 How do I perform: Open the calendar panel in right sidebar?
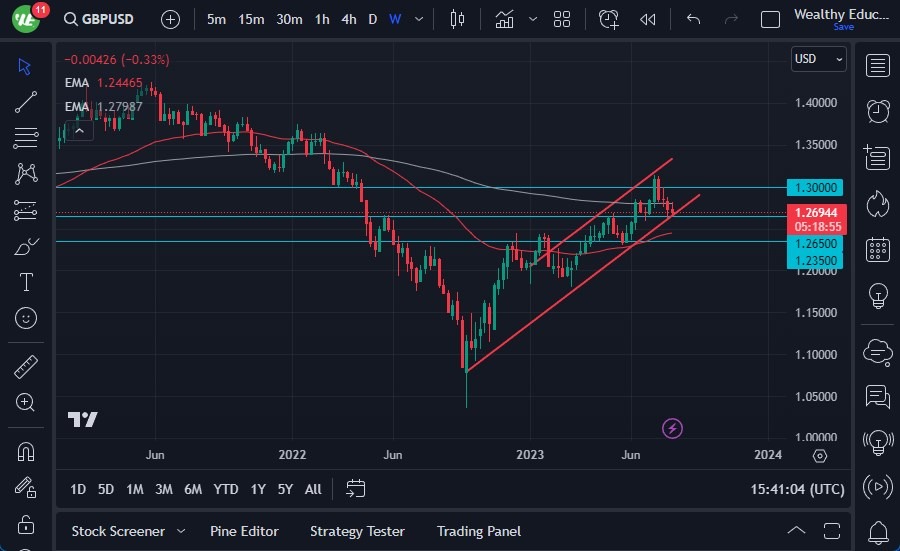tap(878, 249)
